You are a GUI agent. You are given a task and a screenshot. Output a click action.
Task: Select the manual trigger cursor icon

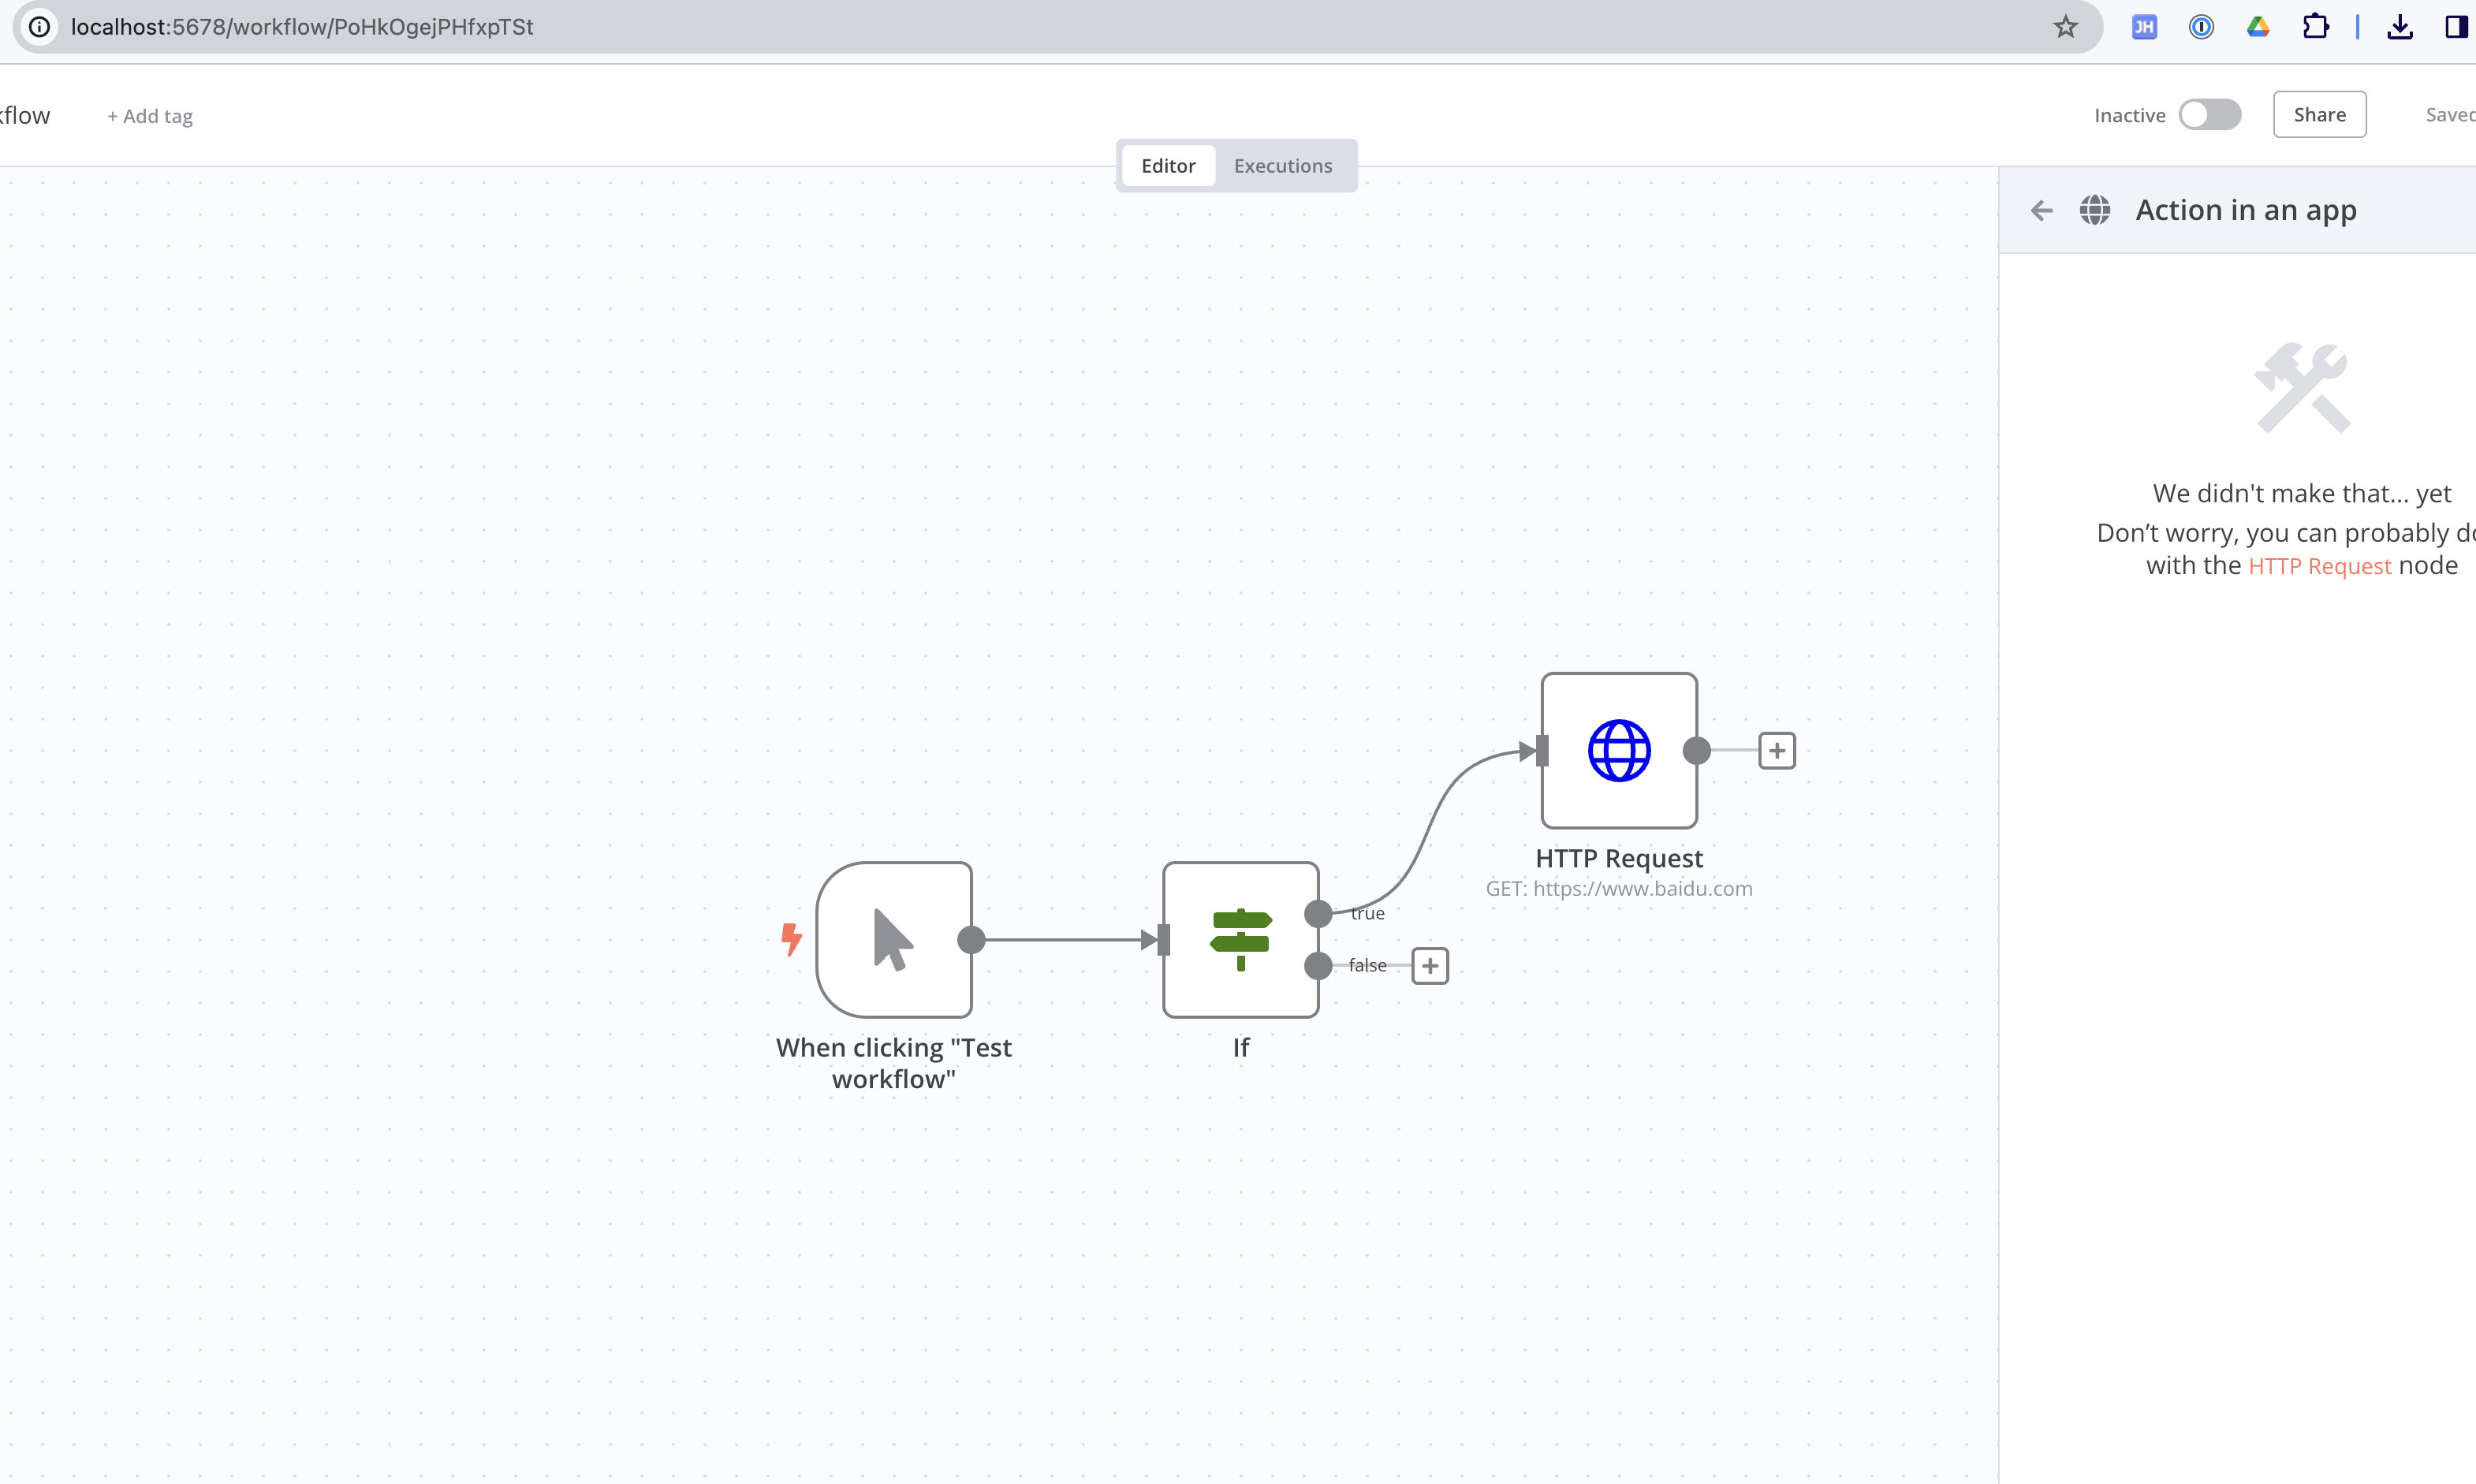point(893,938)
